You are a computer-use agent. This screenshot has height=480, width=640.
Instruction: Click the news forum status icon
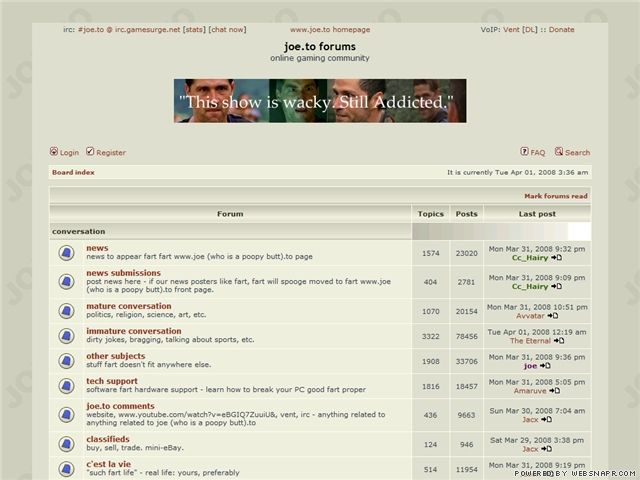pos(66,253)
